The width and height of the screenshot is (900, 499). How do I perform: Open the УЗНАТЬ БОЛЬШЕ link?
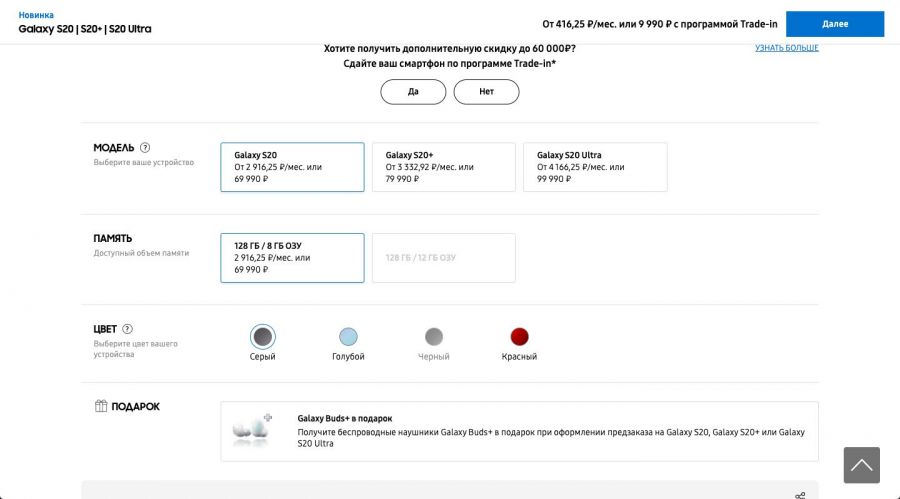coord(787,48)
